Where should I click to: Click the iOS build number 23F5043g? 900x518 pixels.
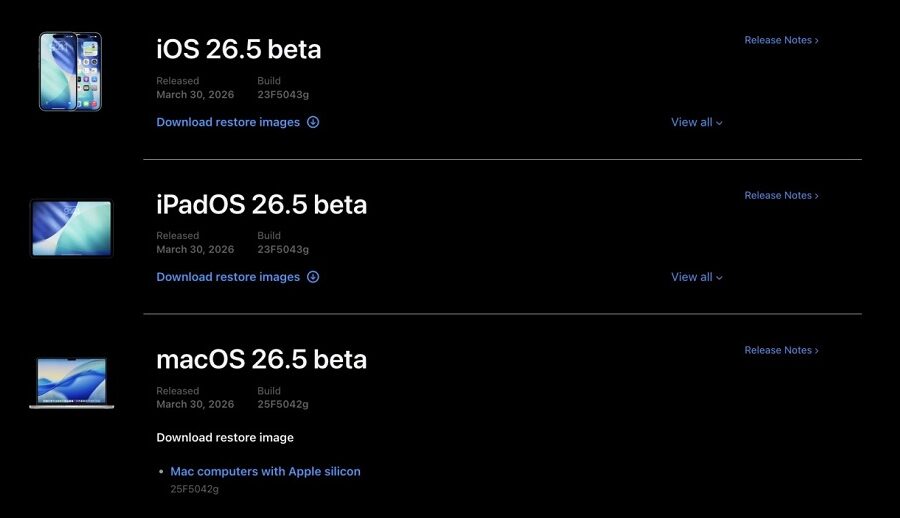click(x=283, y=94)
